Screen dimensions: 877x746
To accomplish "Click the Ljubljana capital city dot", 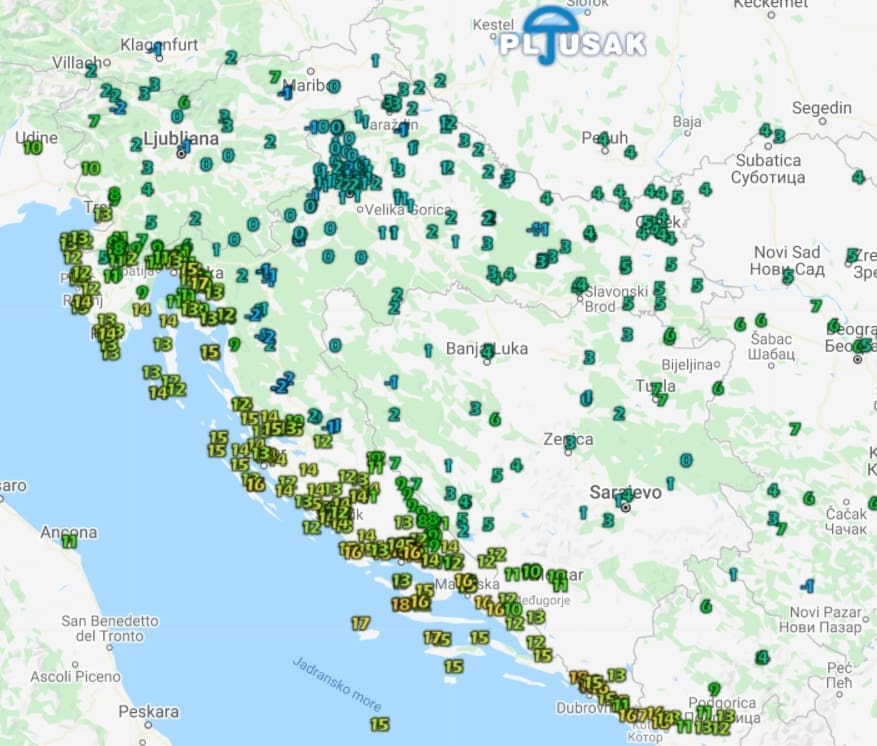I will (x=182, y=154).
